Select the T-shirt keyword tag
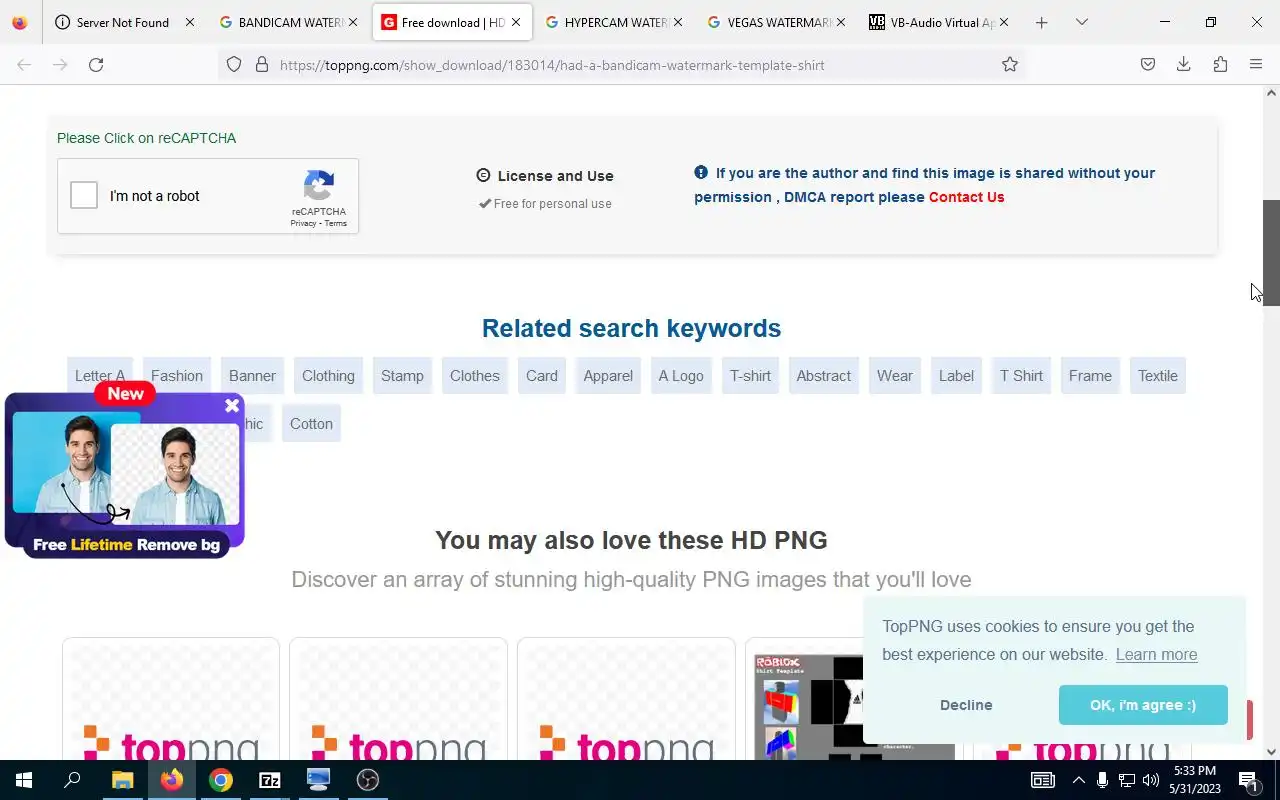Screen dimensions: 1280x800 (x=750, y=376)
